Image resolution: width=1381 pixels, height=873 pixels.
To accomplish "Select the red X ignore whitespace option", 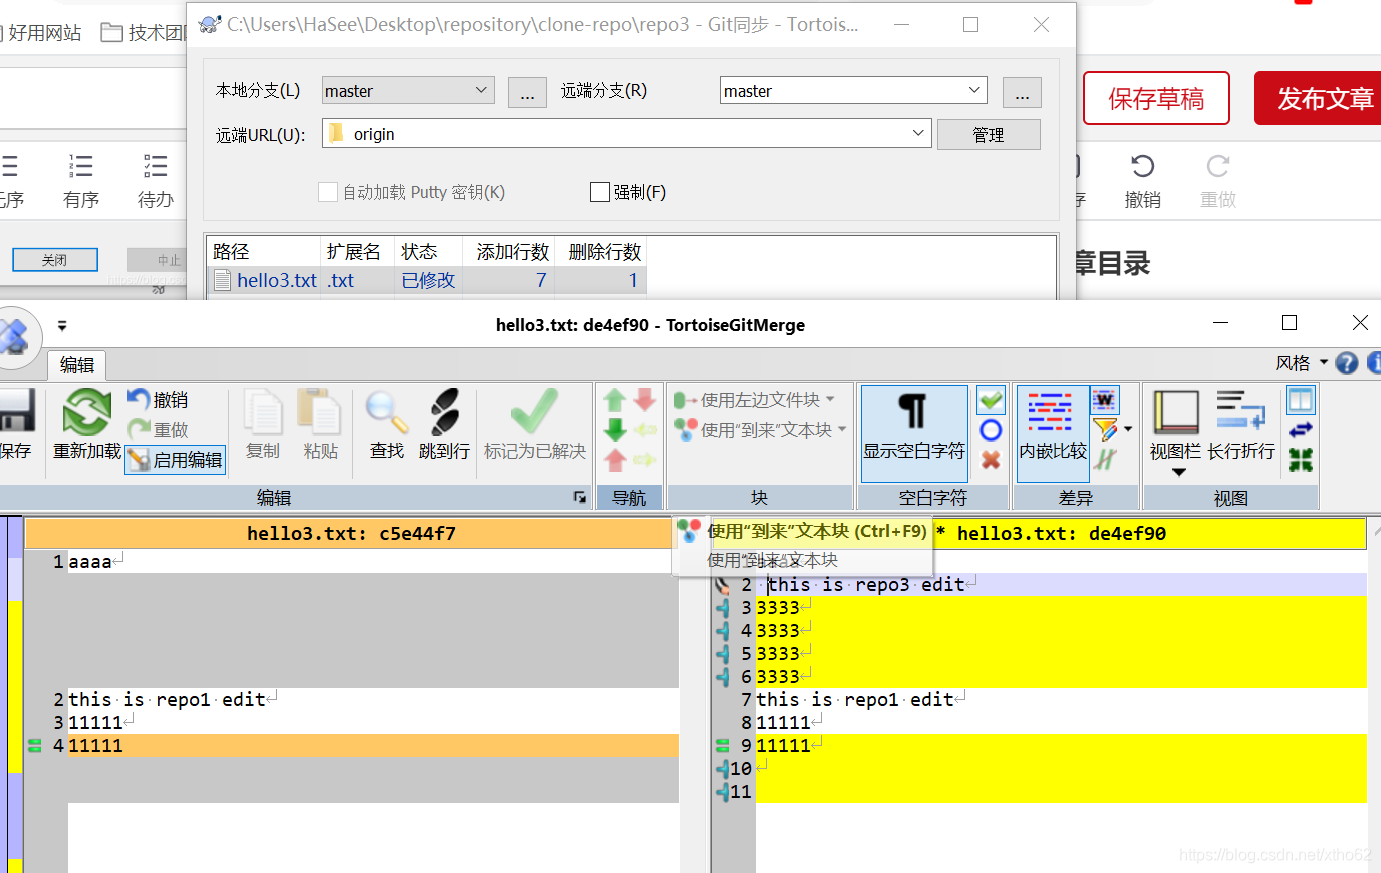I will coord(991,460).
